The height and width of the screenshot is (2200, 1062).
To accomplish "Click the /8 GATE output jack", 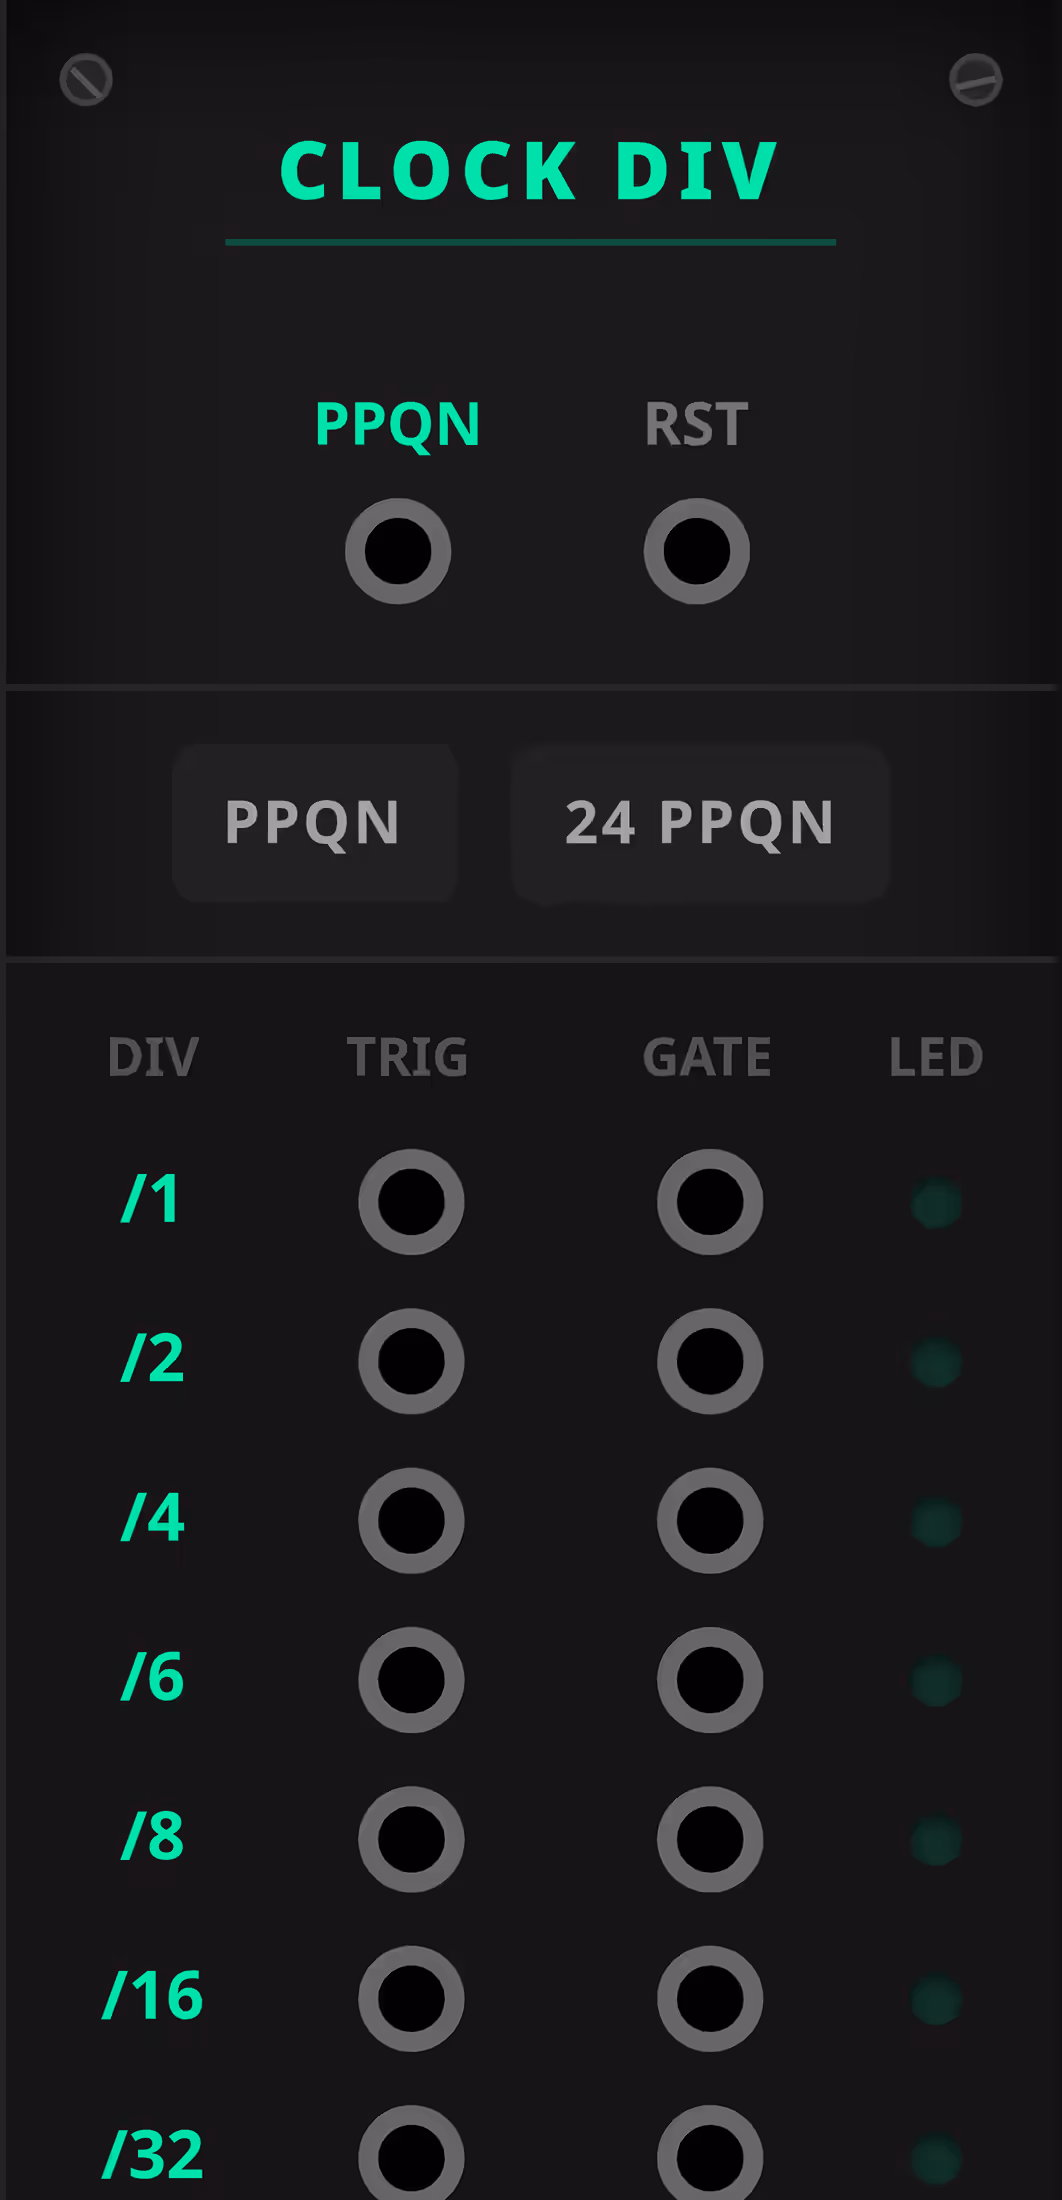I will [x=710, y=1839].
